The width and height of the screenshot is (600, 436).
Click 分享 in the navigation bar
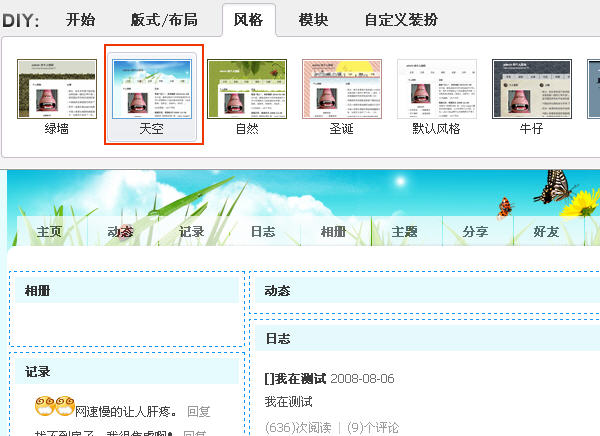[x=475, y=232]
